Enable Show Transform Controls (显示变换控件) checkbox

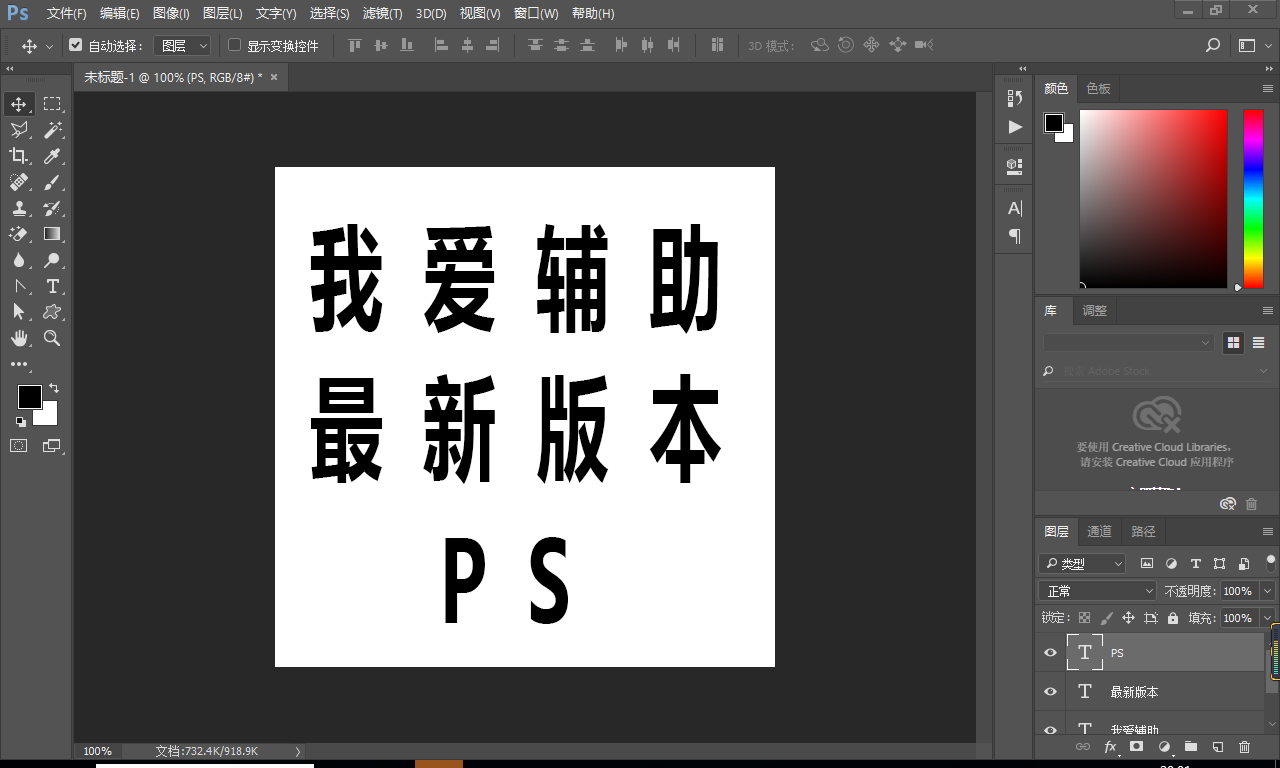point(235,45)
